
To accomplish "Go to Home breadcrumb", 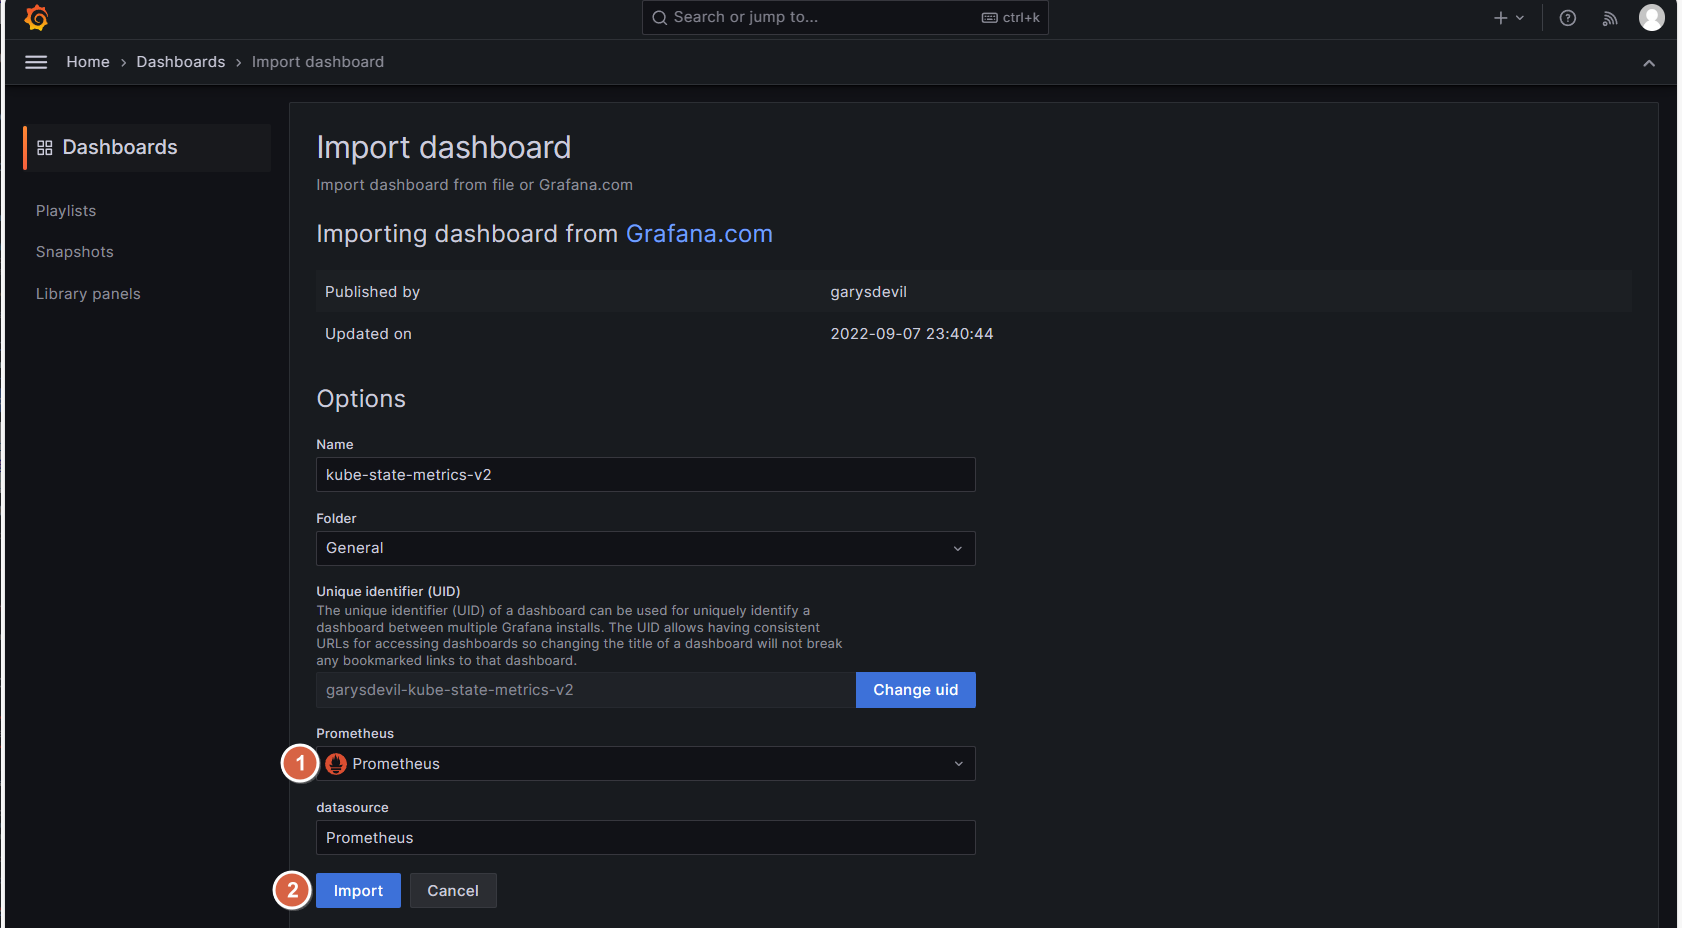I will (x=88, y=62).
